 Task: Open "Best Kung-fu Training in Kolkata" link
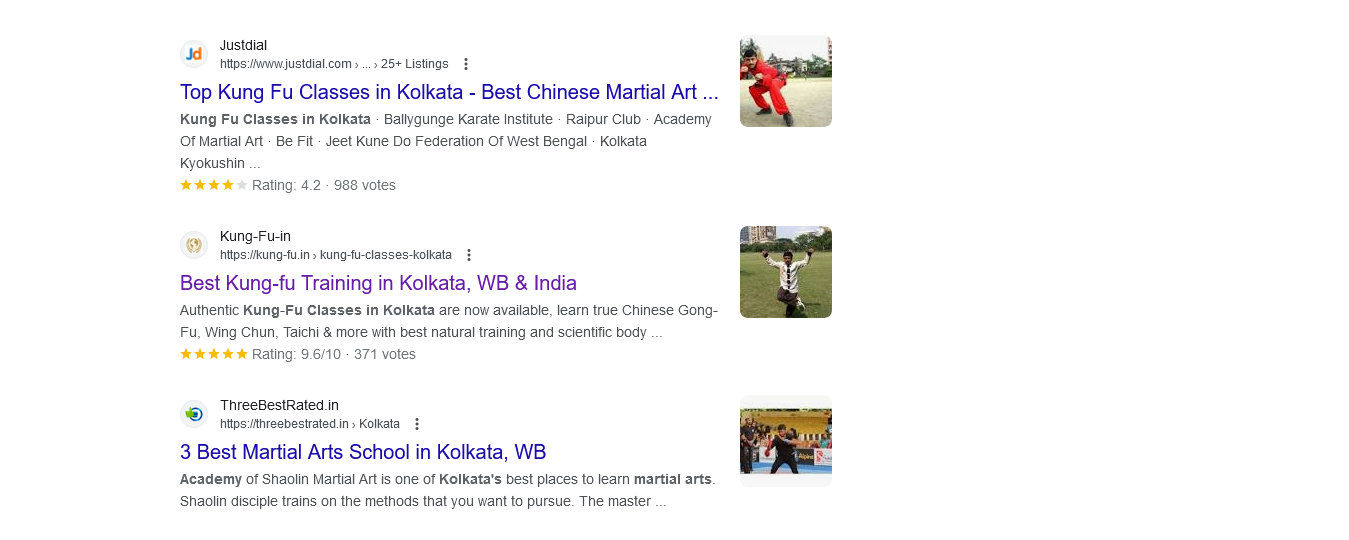click(x=378, y=283)
